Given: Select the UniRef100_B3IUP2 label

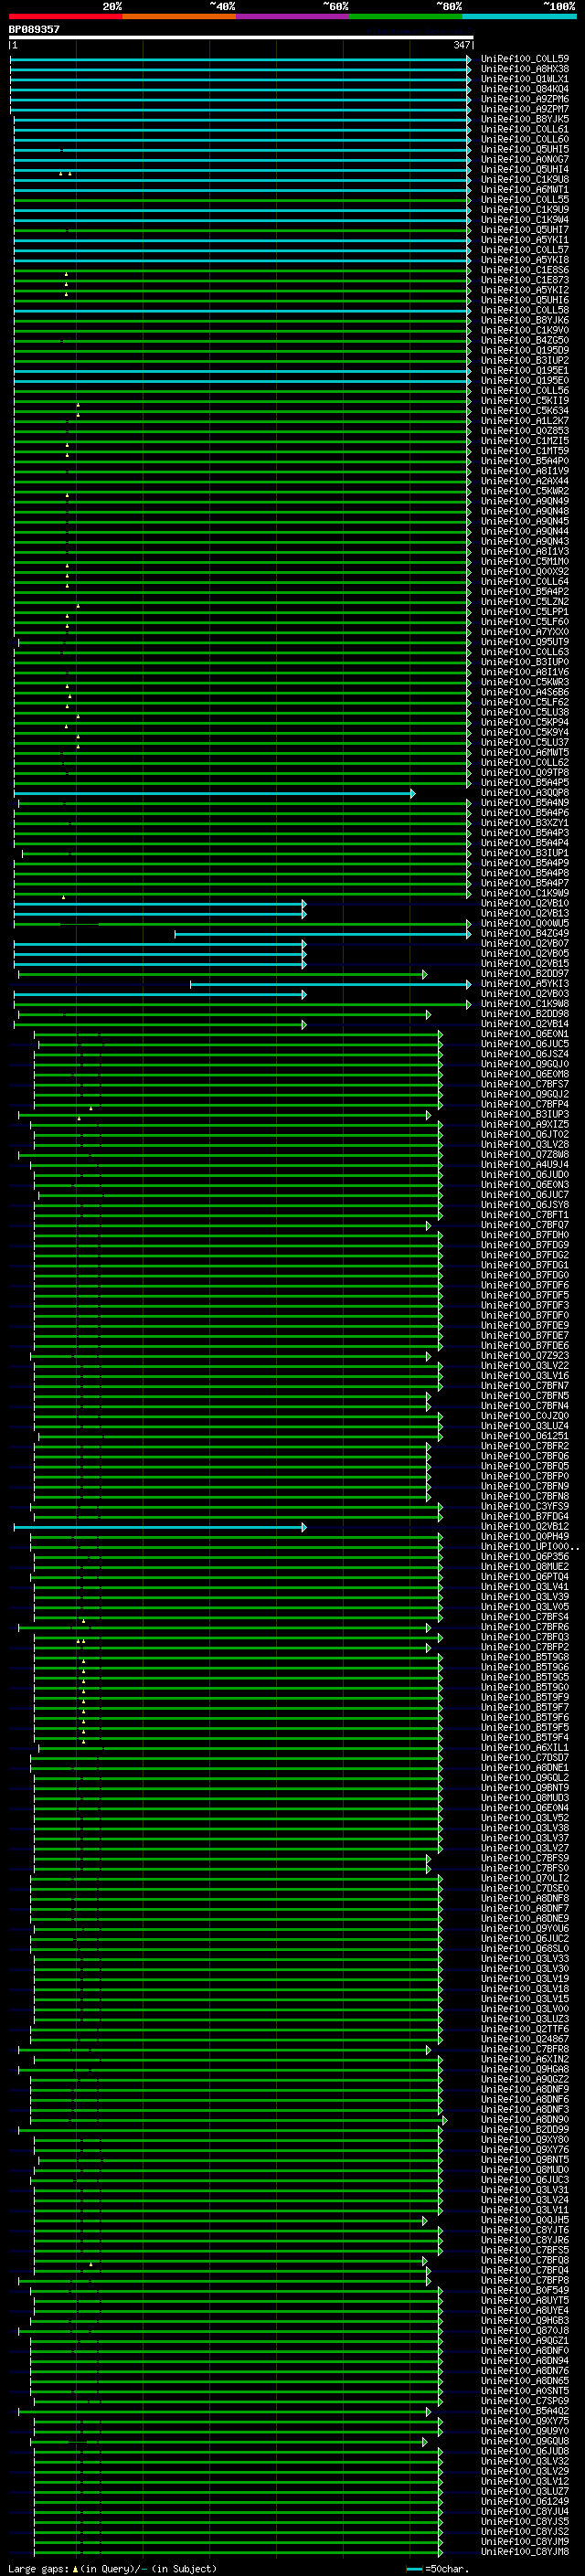Looking at the screenshot, I should (x=524, y=360).
